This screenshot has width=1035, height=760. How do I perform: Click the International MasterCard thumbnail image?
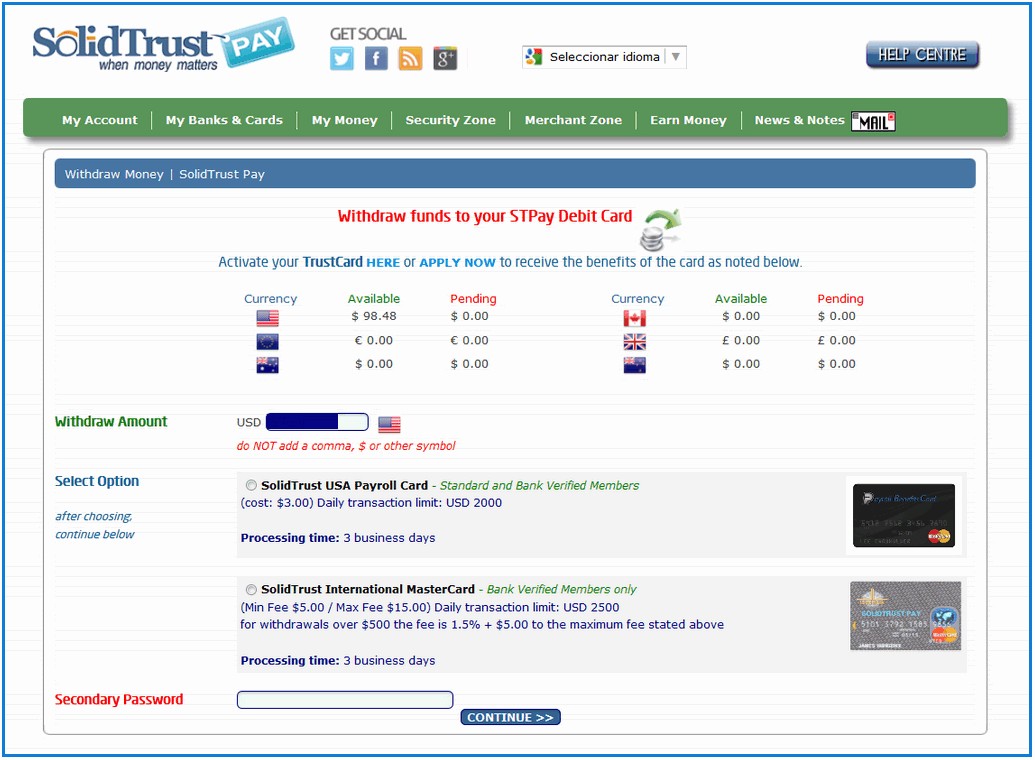click(905, 616)
